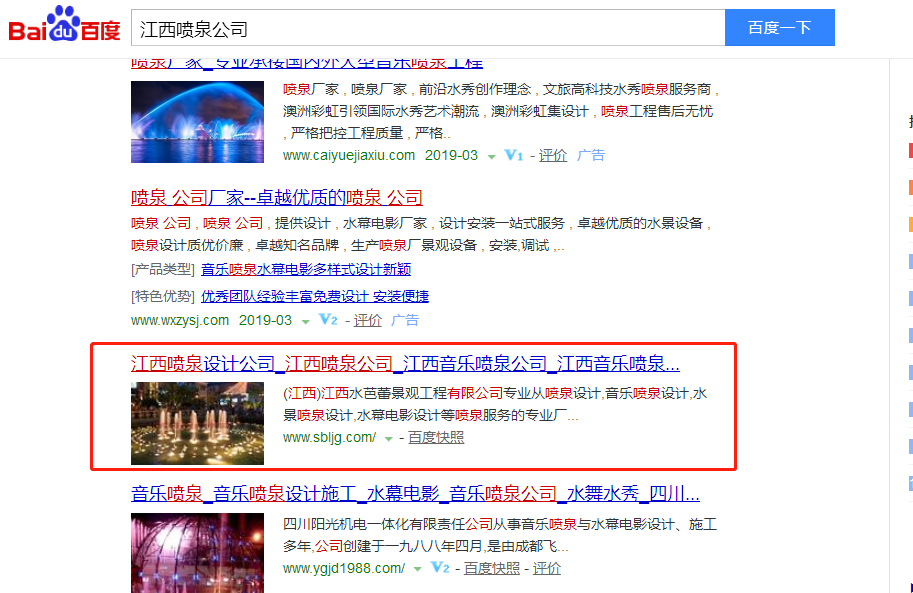This screenshot has width=913, height=593.
Task: Click V2 badge next to ygjd1988.com
Action: [x=439, y=568]
